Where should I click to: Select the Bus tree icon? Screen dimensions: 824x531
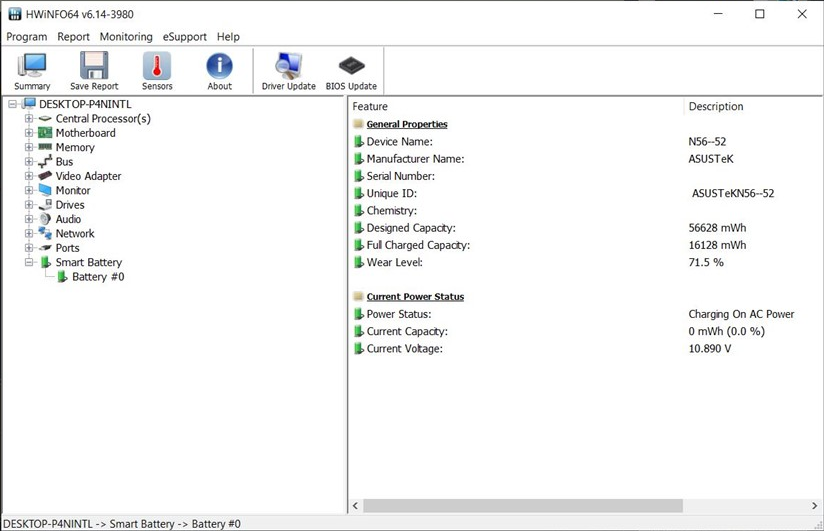tap(45, 161)
